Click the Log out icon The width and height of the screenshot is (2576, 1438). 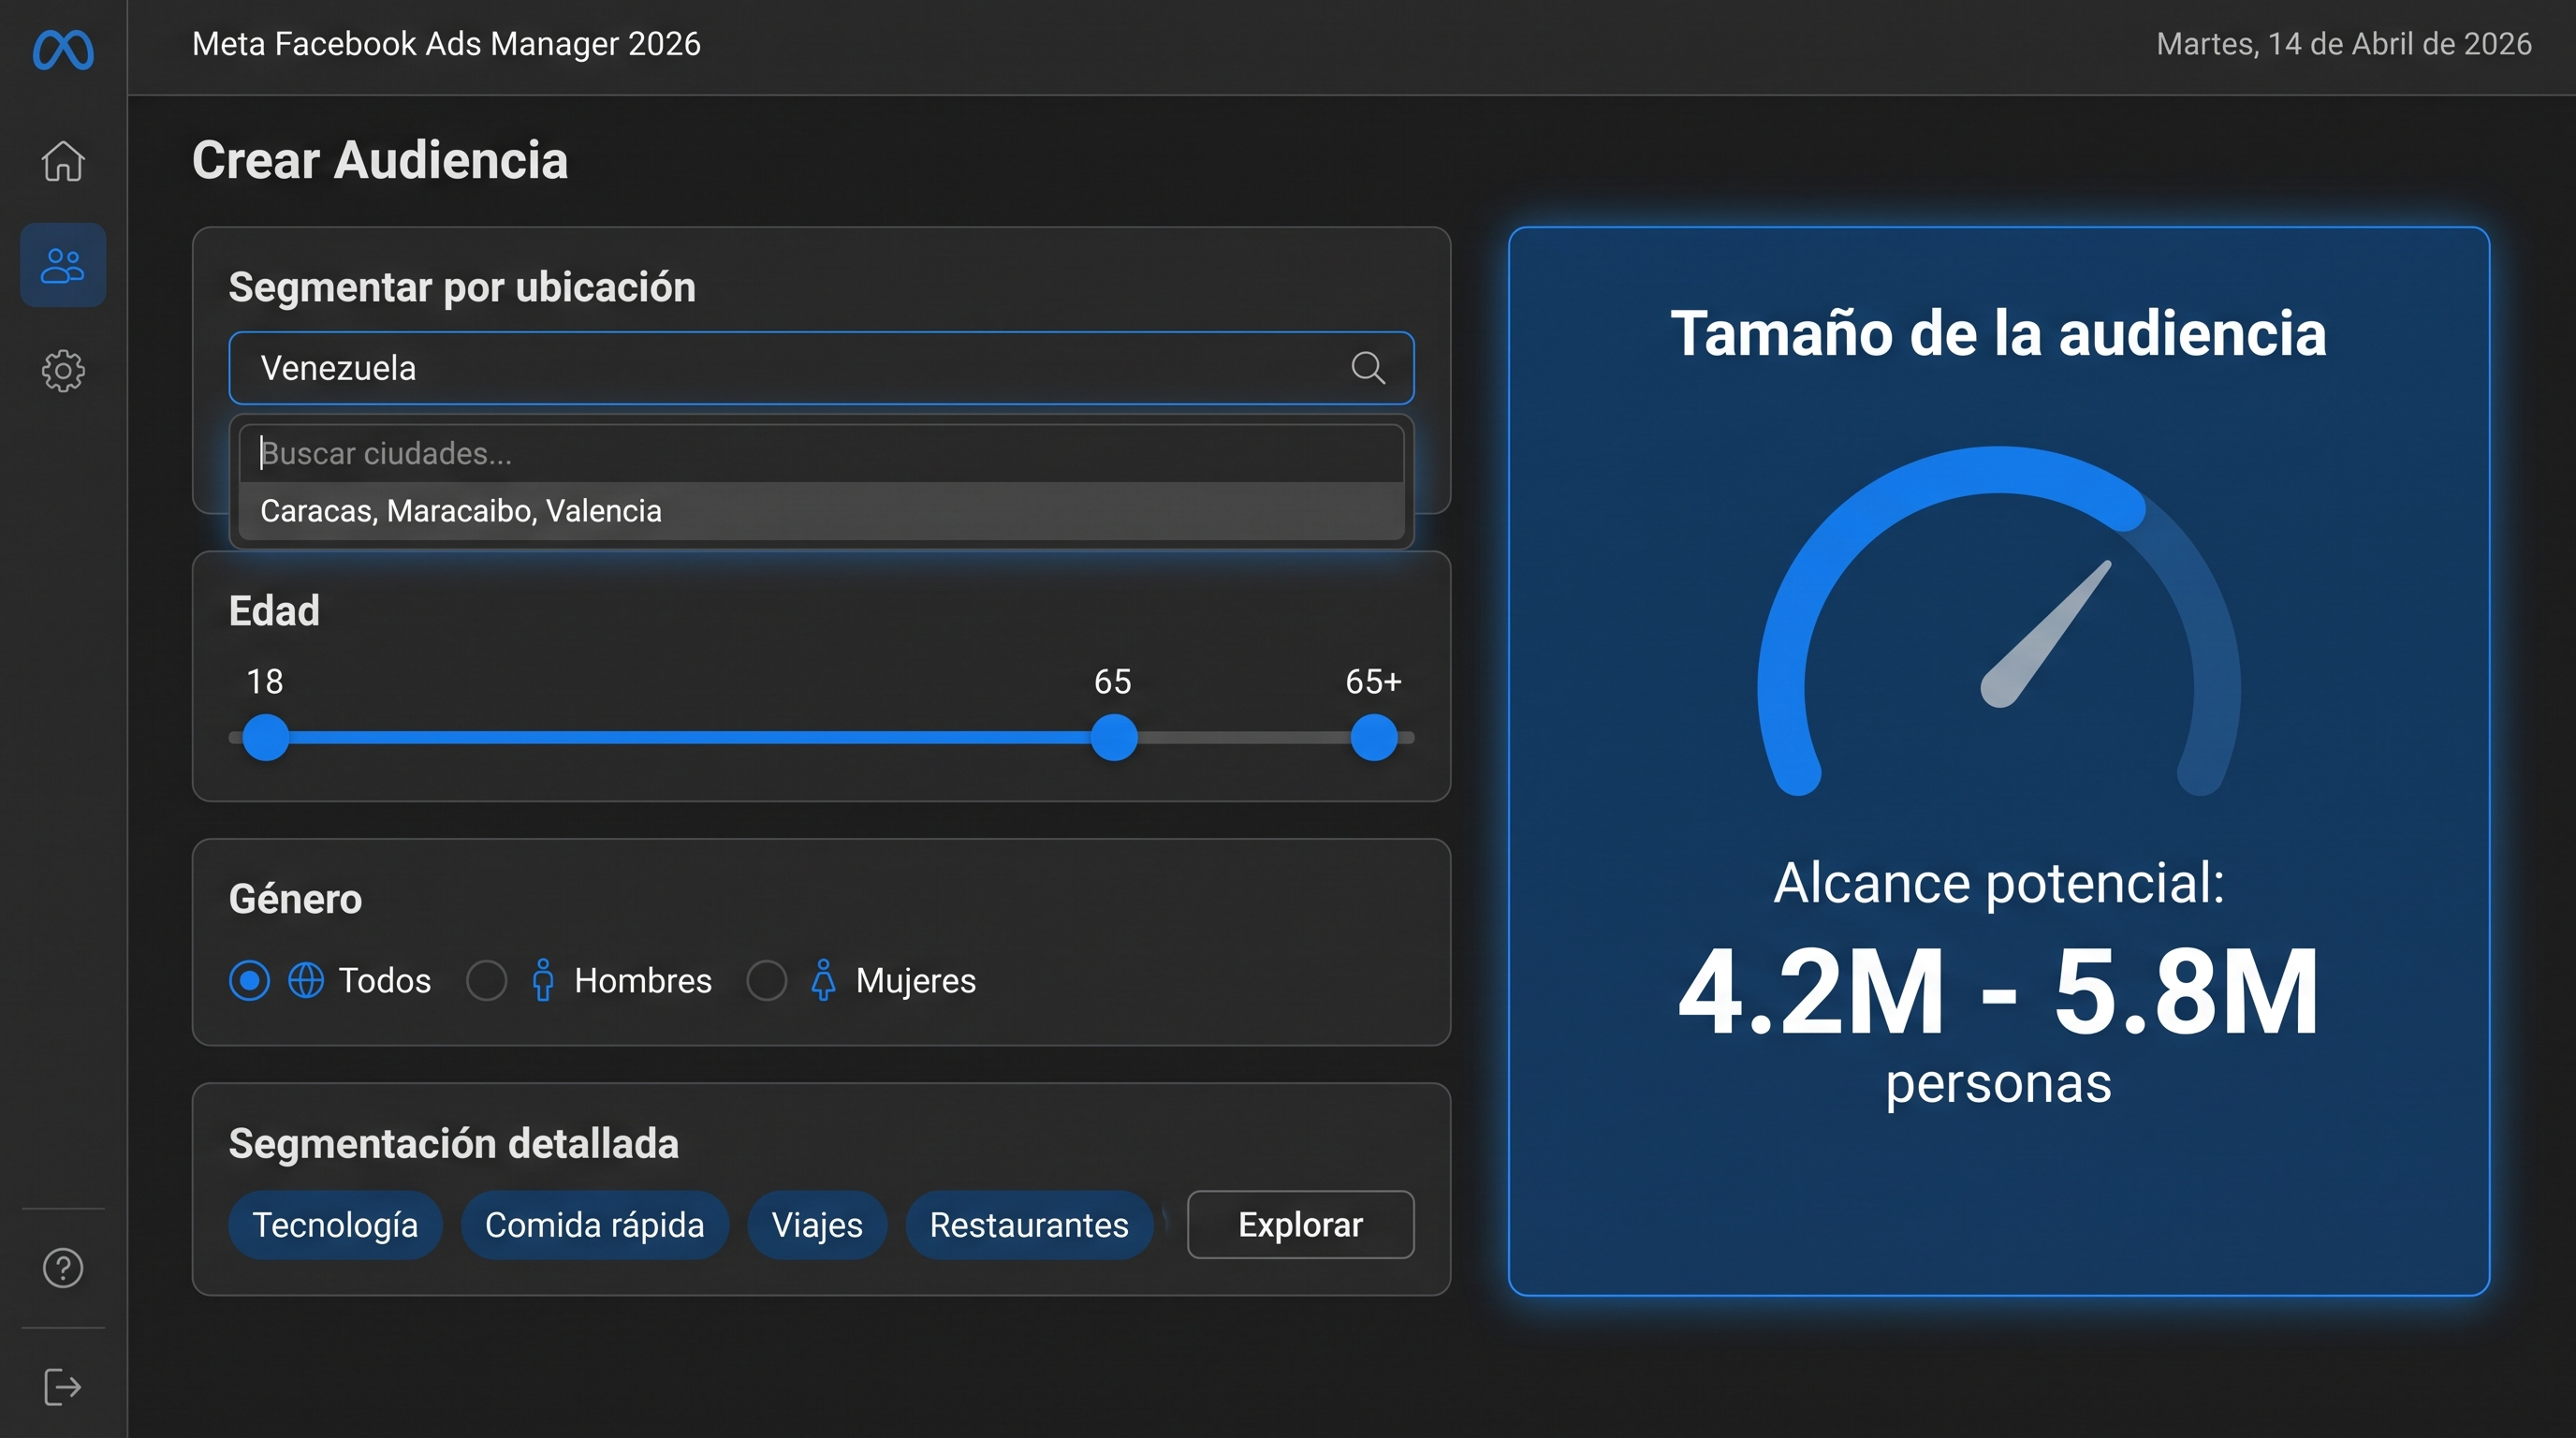tap(63, 1387)
